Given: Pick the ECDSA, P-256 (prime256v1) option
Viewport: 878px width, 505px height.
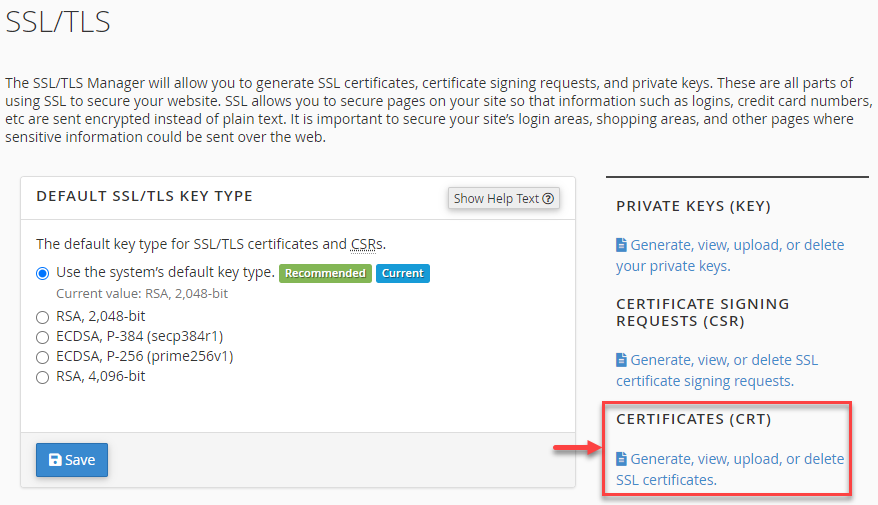Looking at the screenshot, I should 43,357.
